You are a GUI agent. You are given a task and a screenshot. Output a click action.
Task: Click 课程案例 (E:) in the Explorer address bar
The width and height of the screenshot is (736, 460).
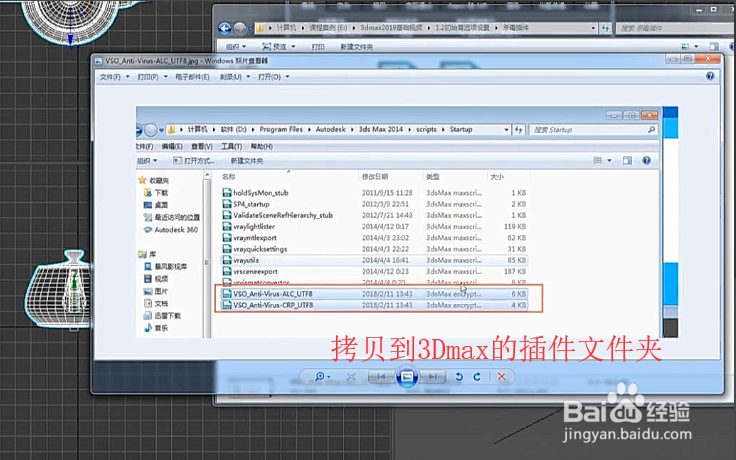click(328, 28)
